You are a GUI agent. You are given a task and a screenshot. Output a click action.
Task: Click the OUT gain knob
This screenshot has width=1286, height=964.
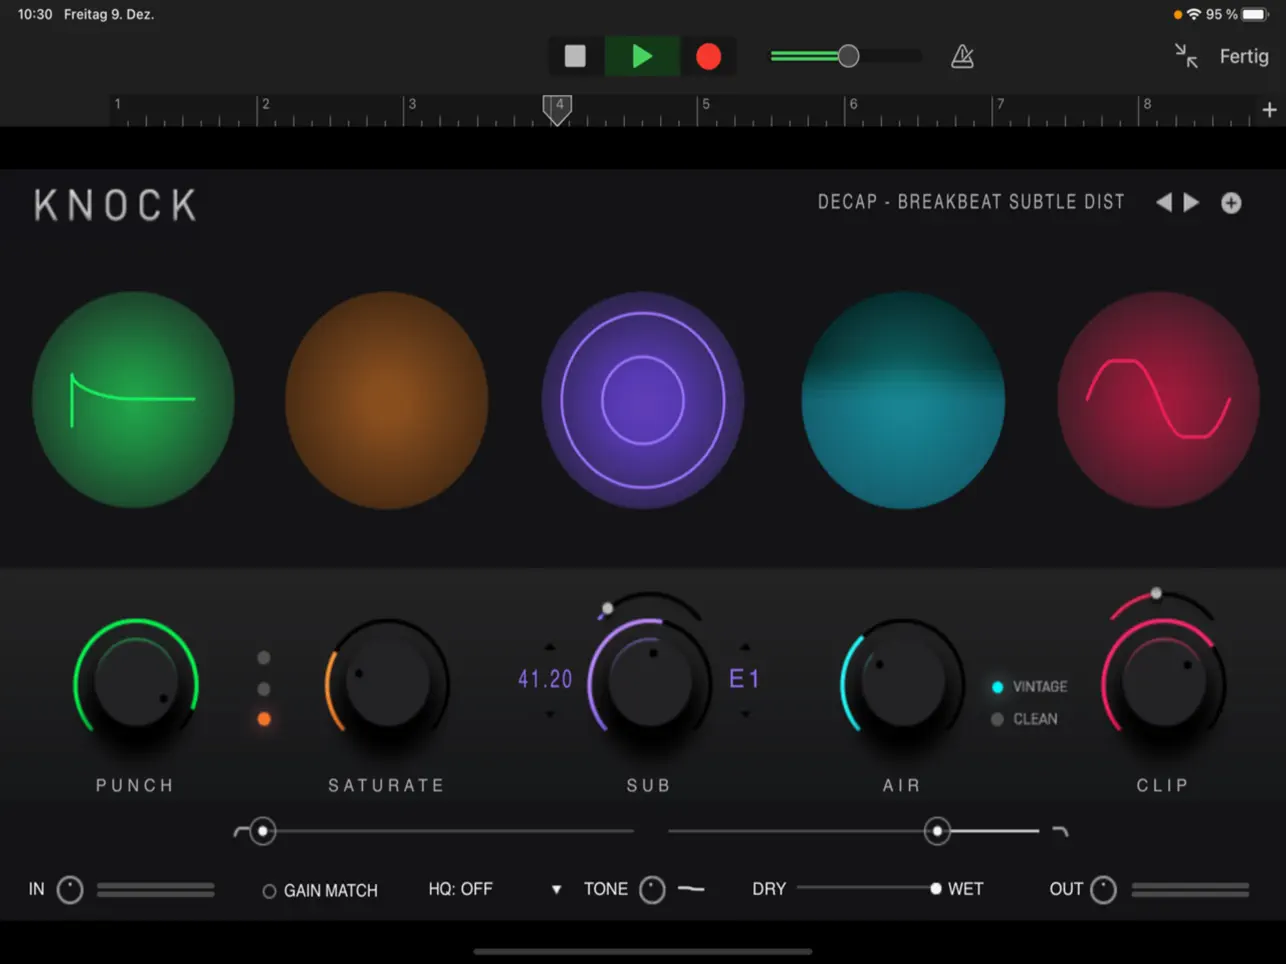click(1103, 890)
